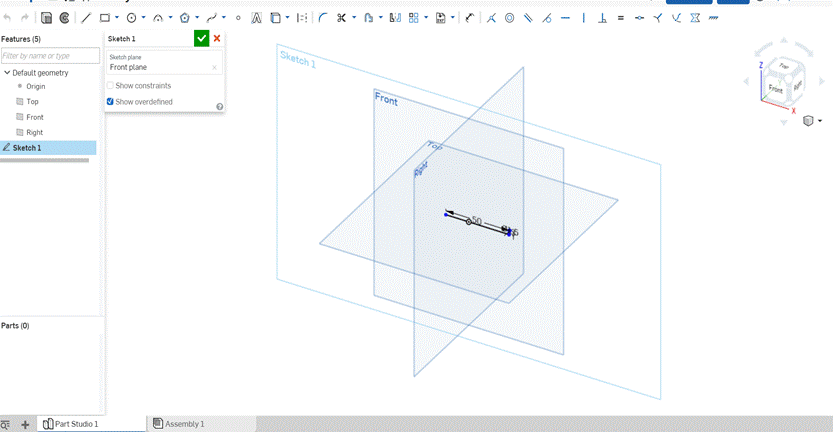Apply the Normal constraint
Viewport: 833px width, 432px height.
tap(658, 18)
